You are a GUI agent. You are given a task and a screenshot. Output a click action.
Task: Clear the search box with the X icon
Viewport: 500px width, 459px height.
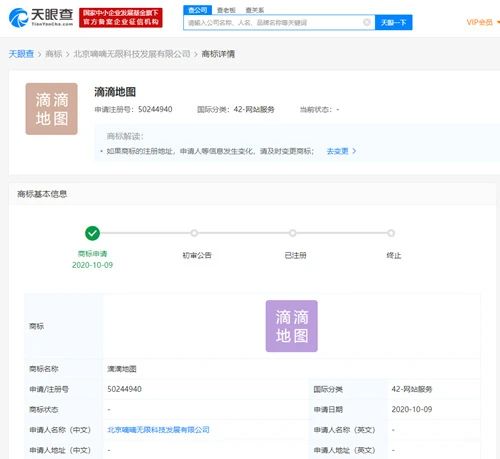(x=367, y=22)
